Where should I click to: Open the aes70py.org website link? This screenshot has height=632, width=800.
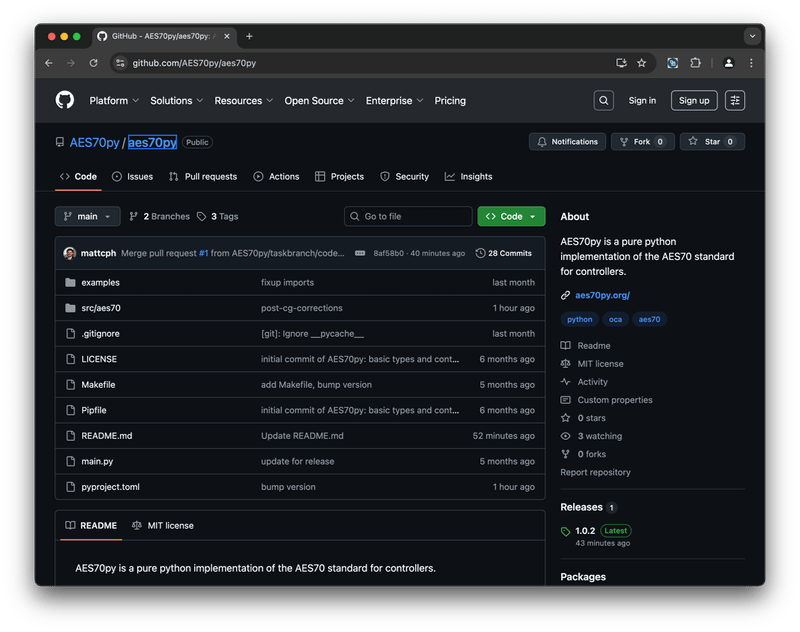[x=602, y=295]
